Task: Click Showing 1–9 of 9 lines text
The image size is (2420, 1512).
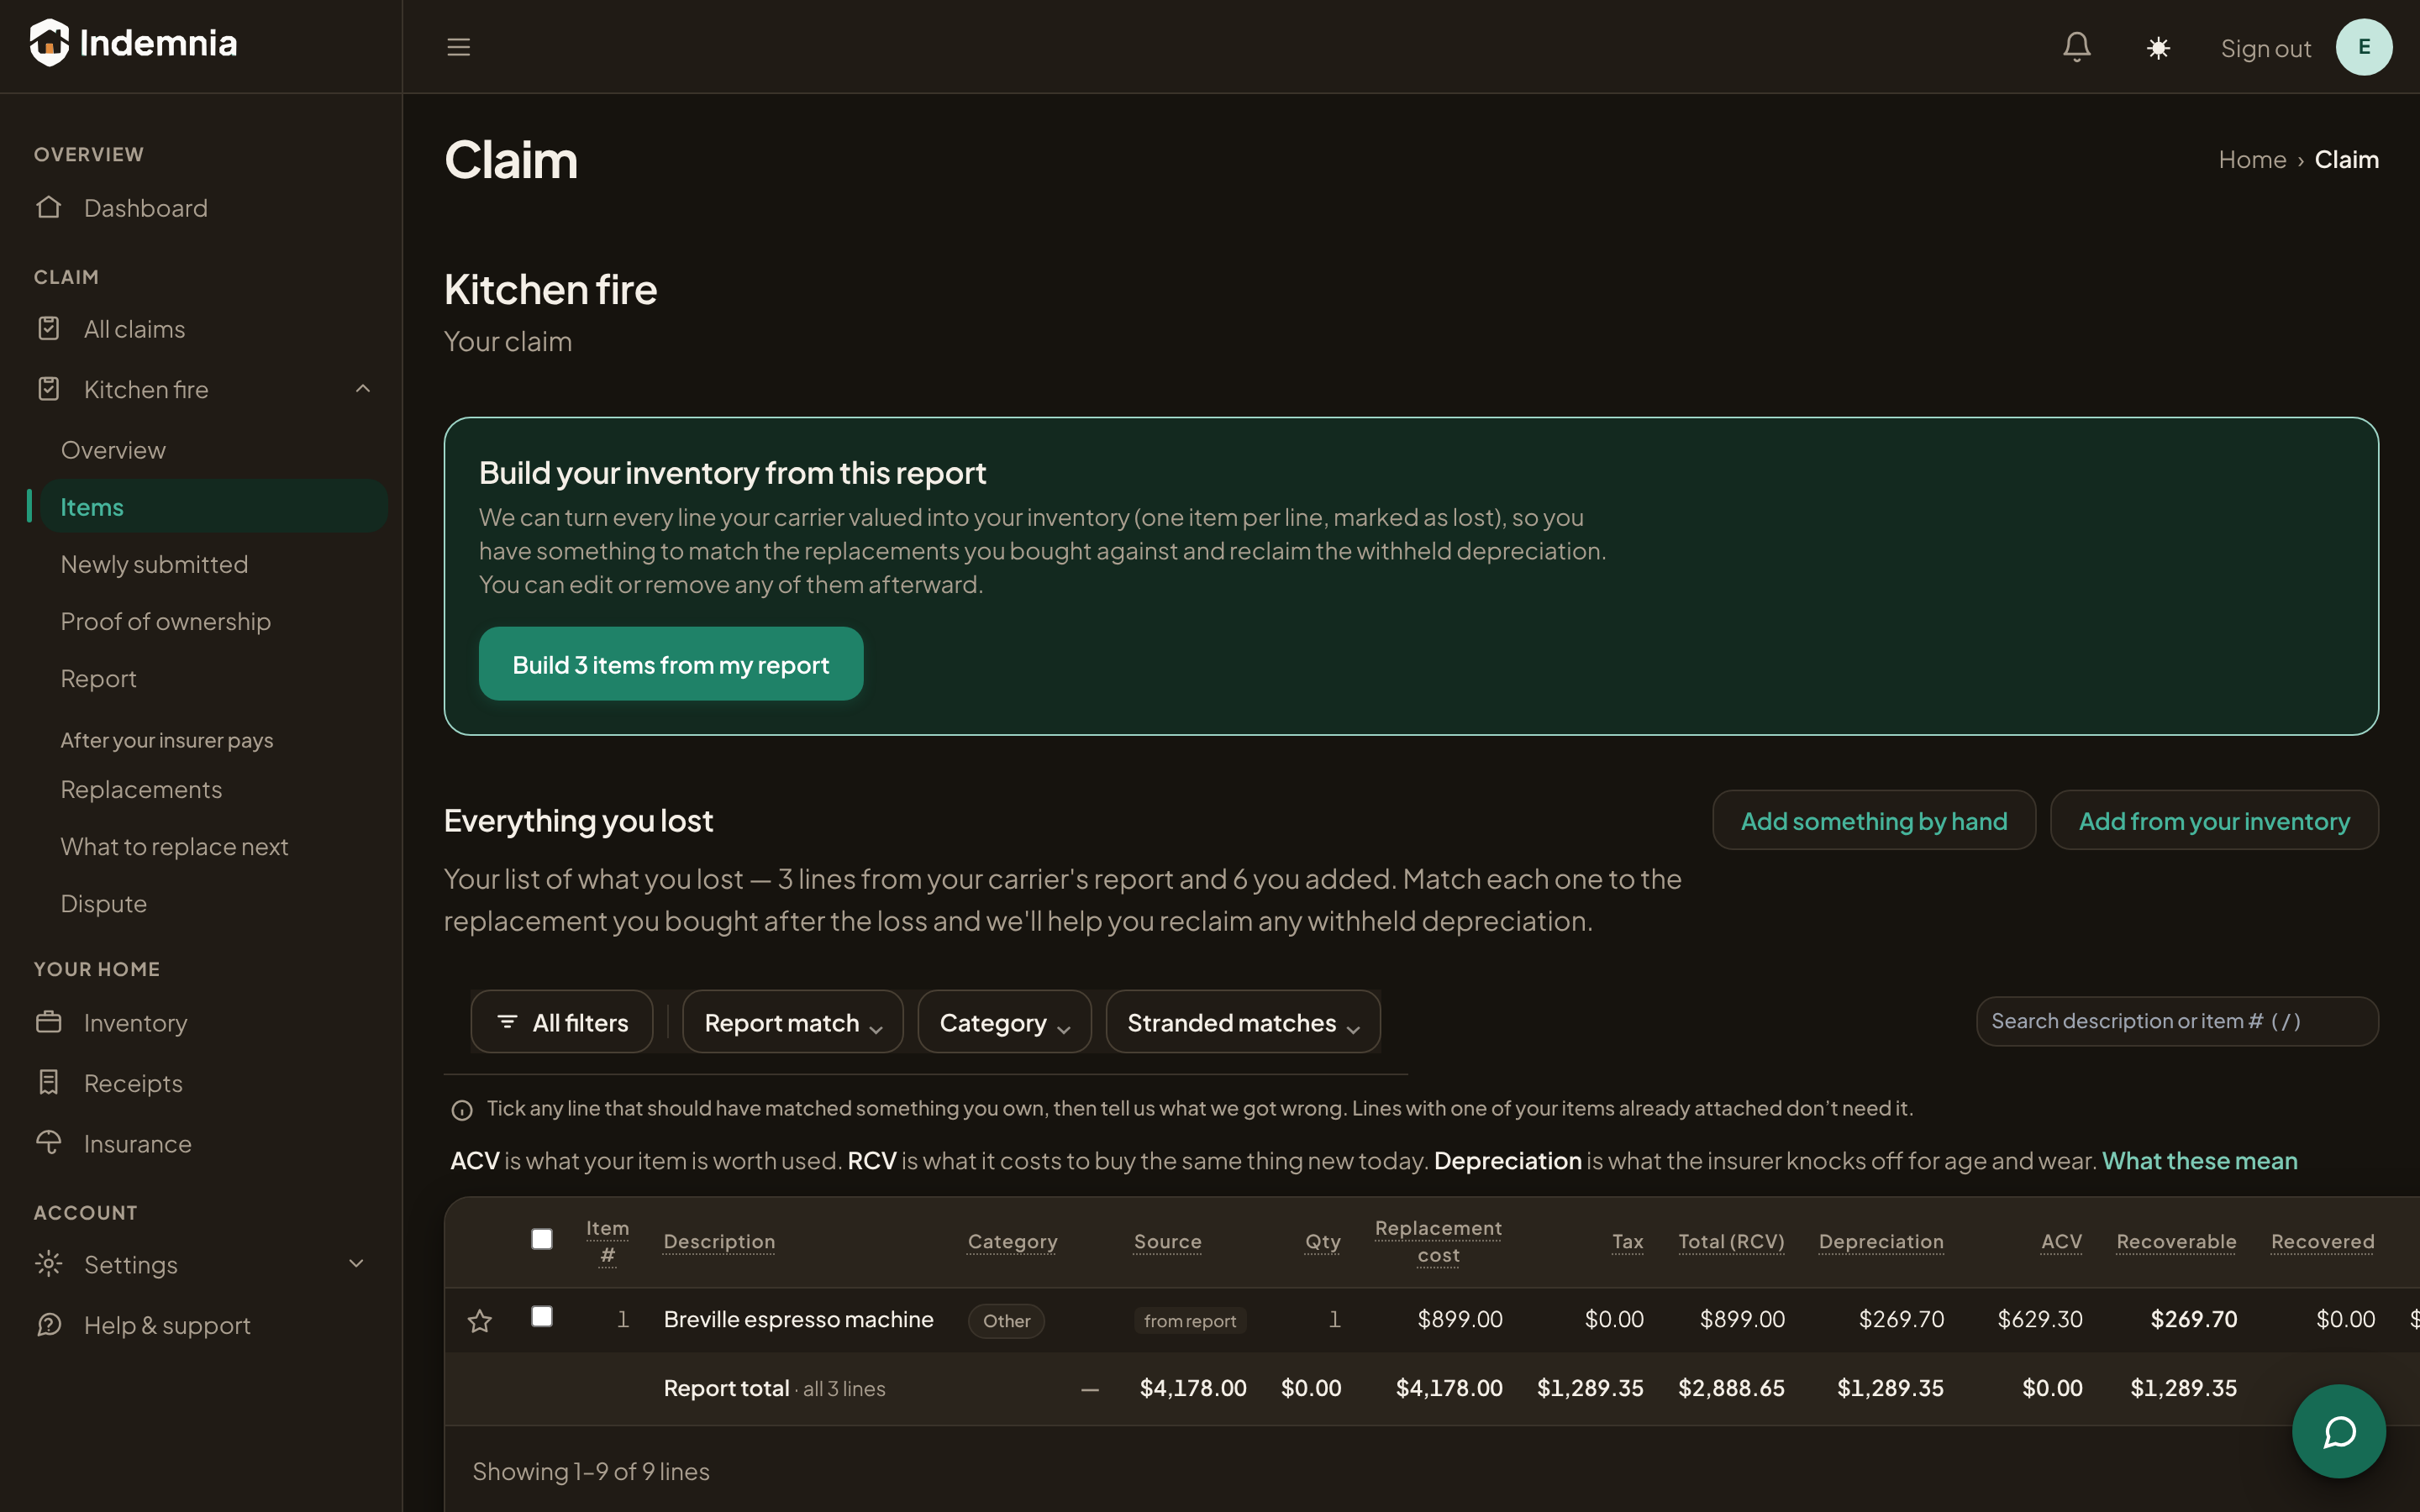Action: (x=591, y=1471)
